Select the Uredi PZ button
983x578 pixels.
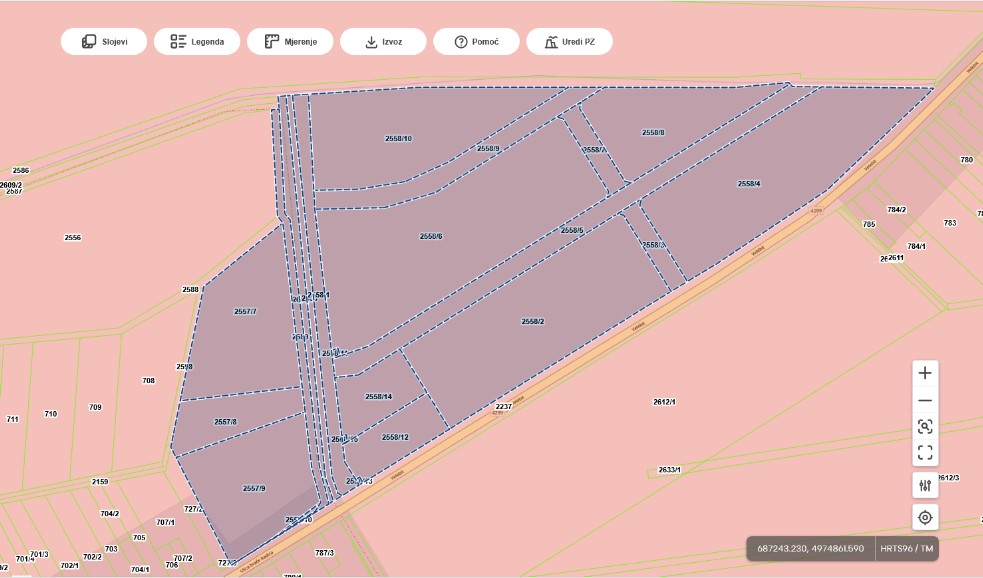pyautogui.click(x=569, y=42)
